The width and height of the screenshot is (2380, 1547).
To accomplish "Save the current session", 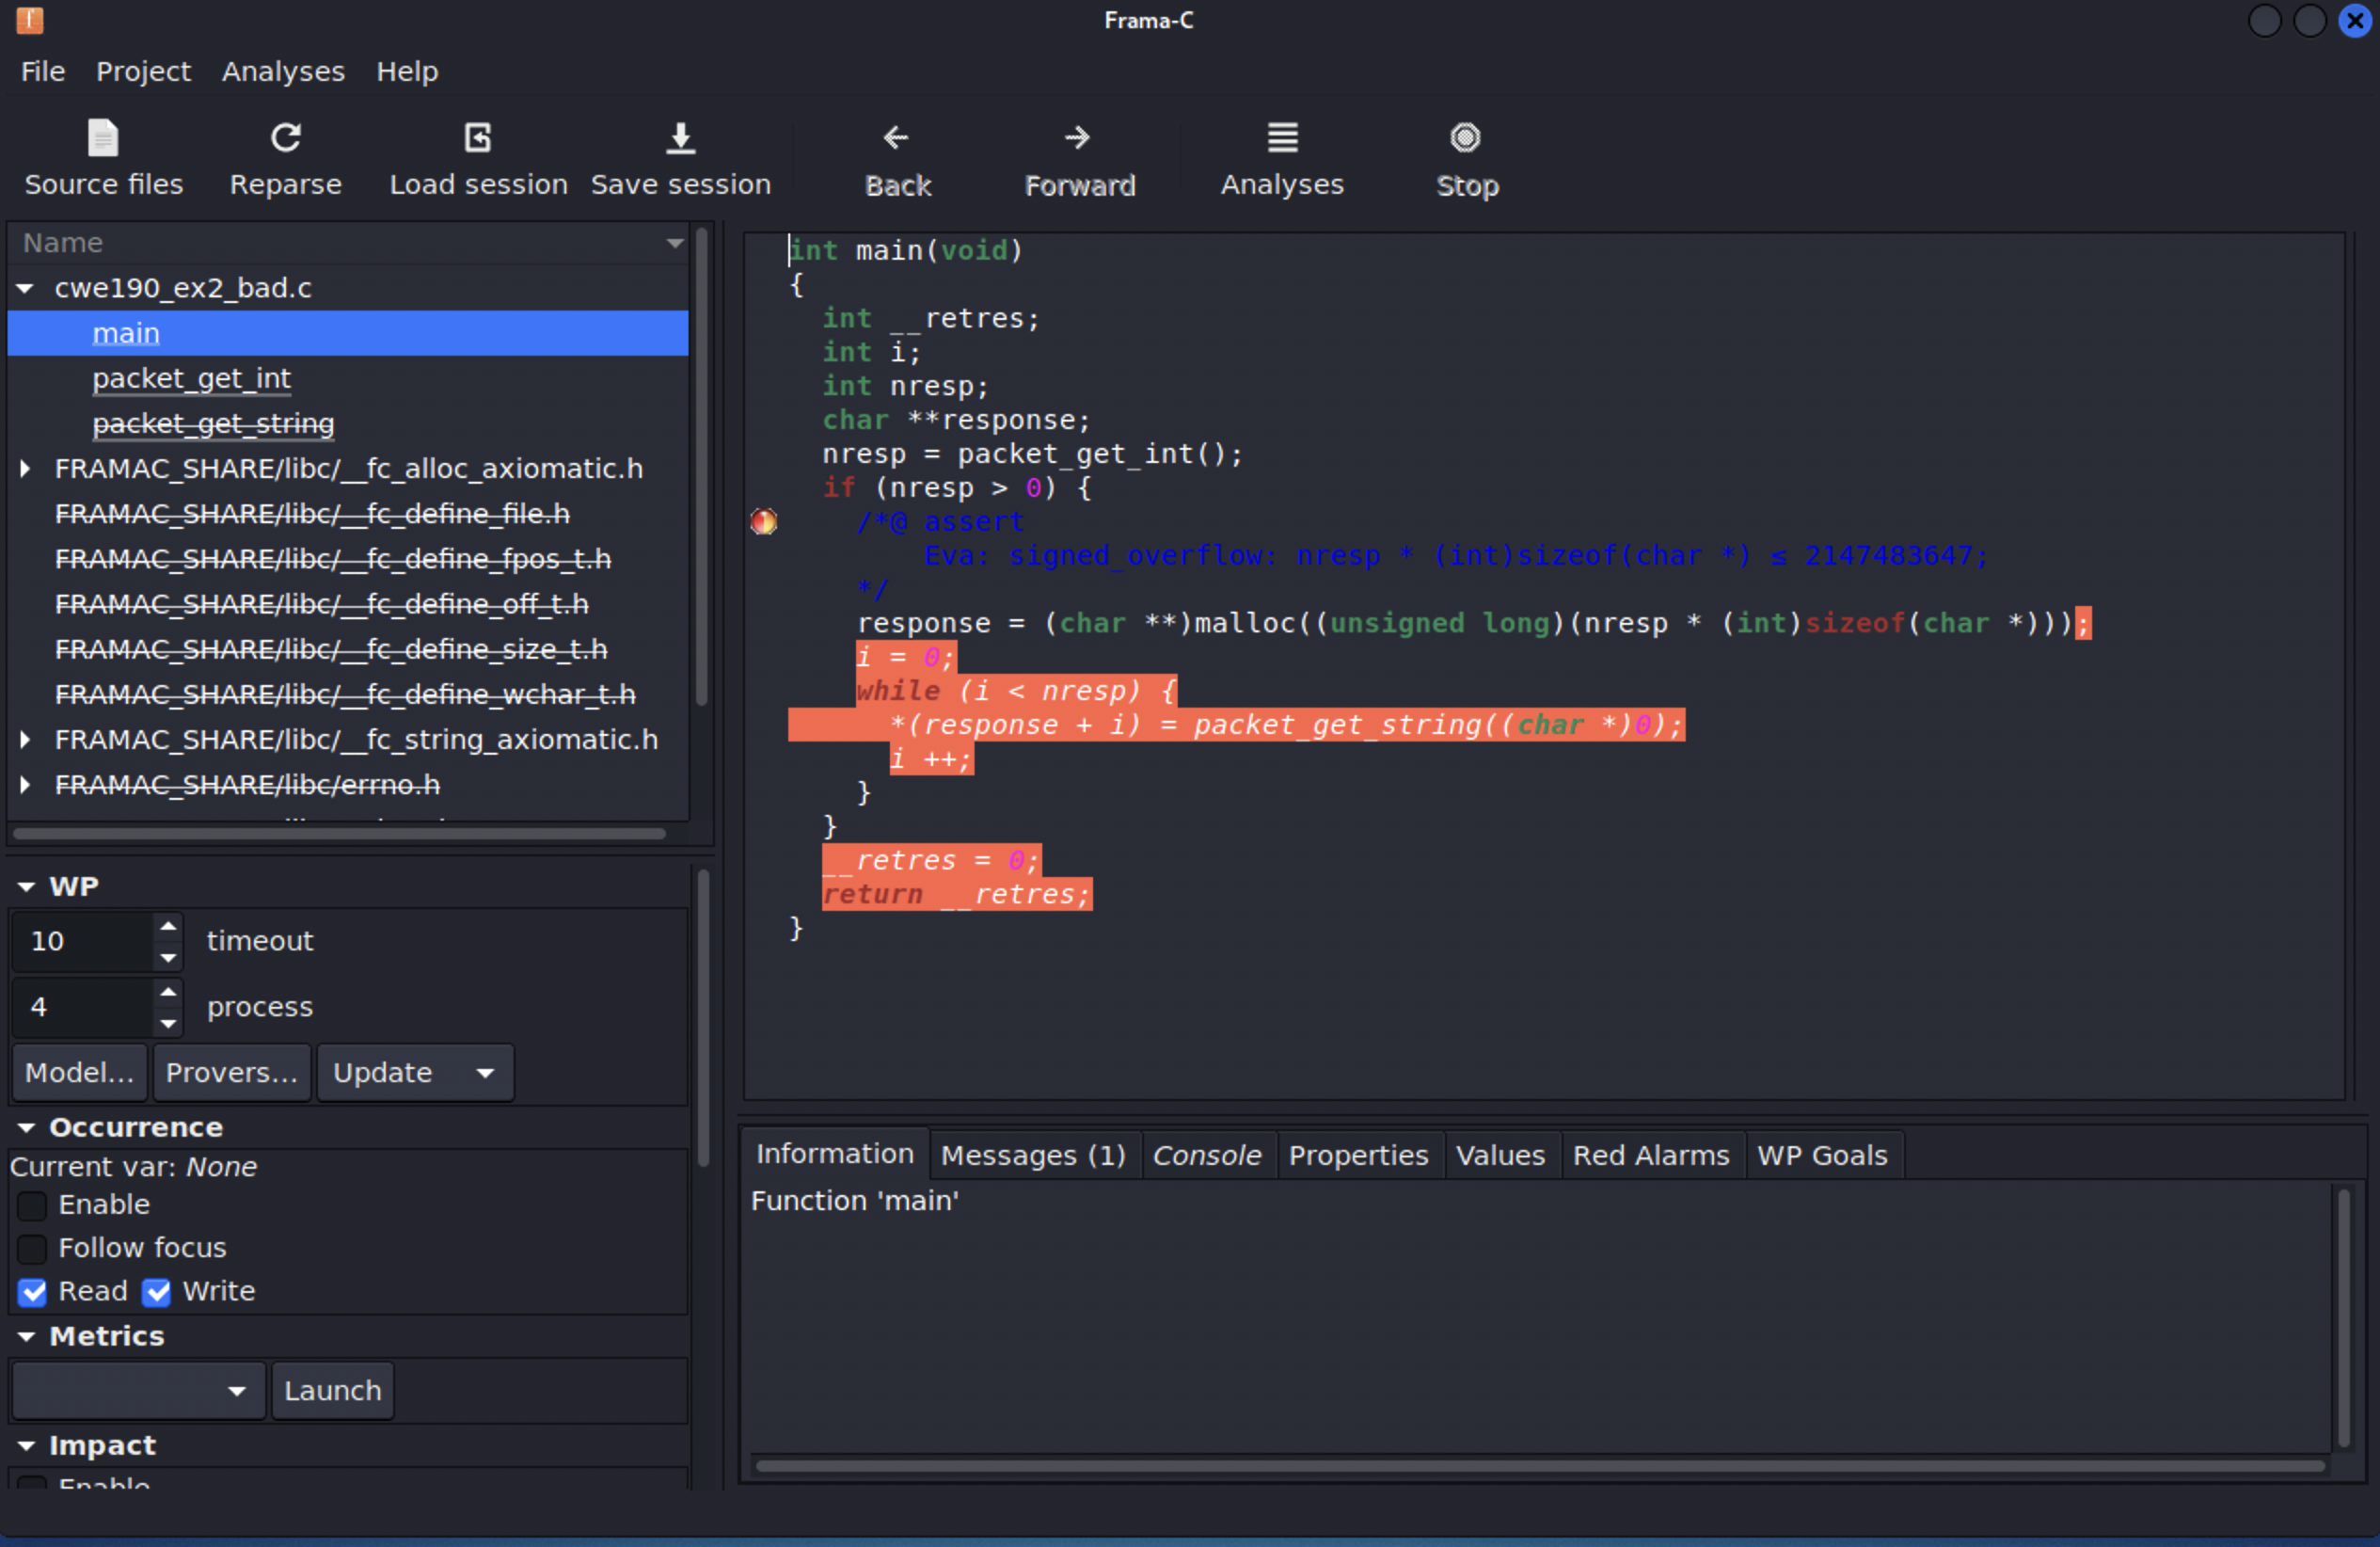I will [x=680, y=159].
